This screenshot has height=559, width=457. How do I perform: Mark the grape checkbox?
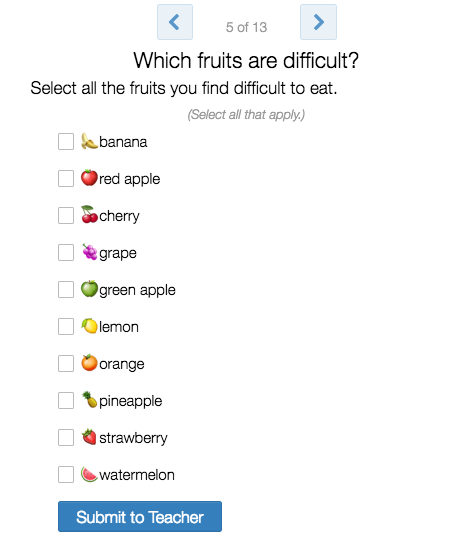66,252
